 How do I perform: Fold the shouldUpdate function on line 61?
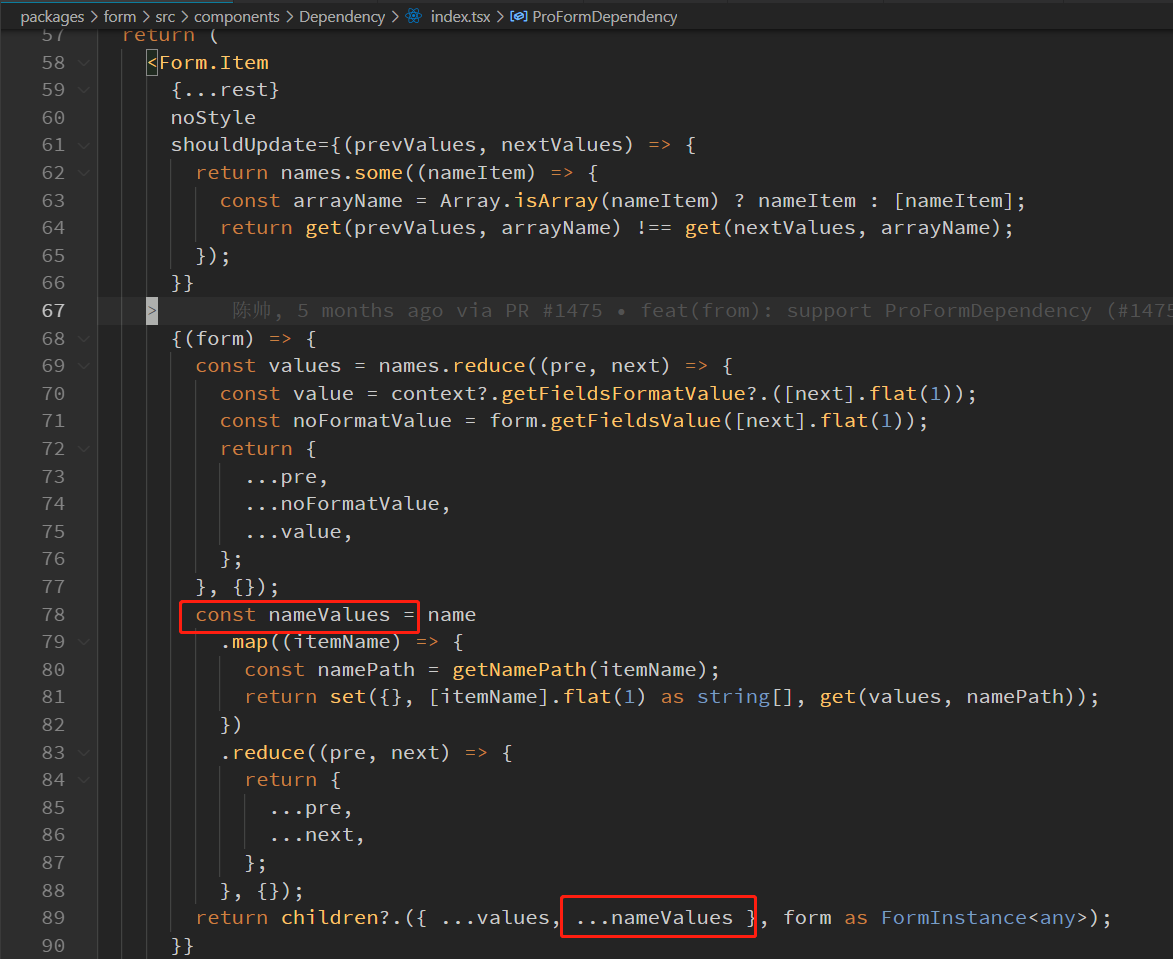[x=83, y=144]
